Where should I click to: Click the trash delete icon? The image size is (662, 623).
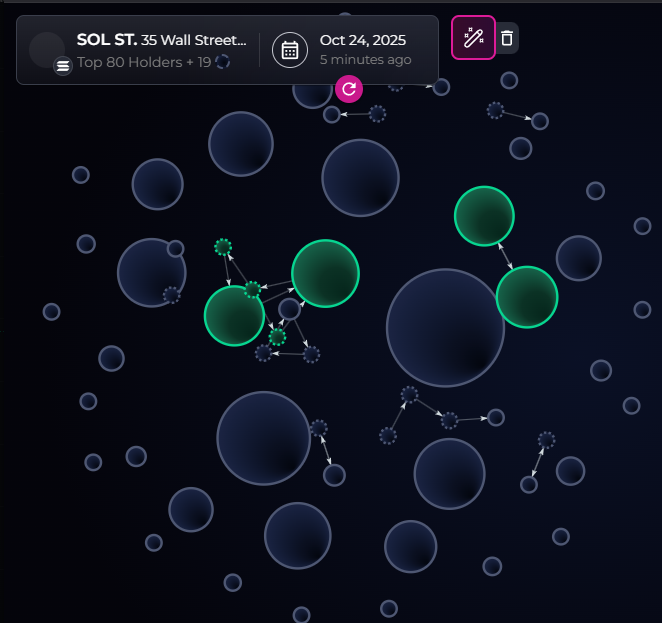(x=507, y=38)
